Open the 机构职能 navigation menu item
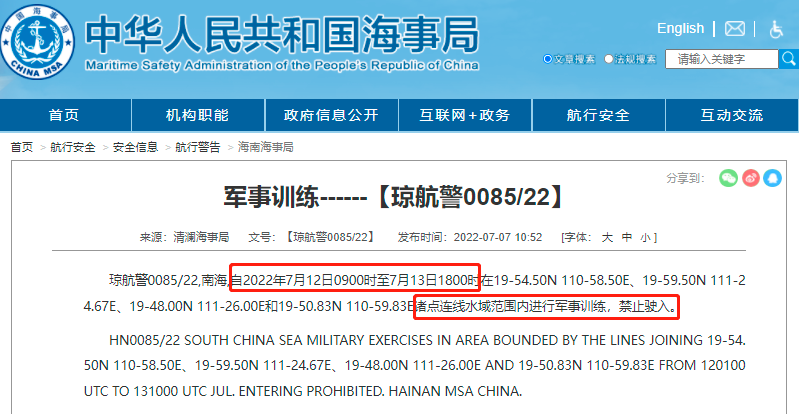This screenshot has width=799, height=414. pyautogui.click(x=198, y=115)
